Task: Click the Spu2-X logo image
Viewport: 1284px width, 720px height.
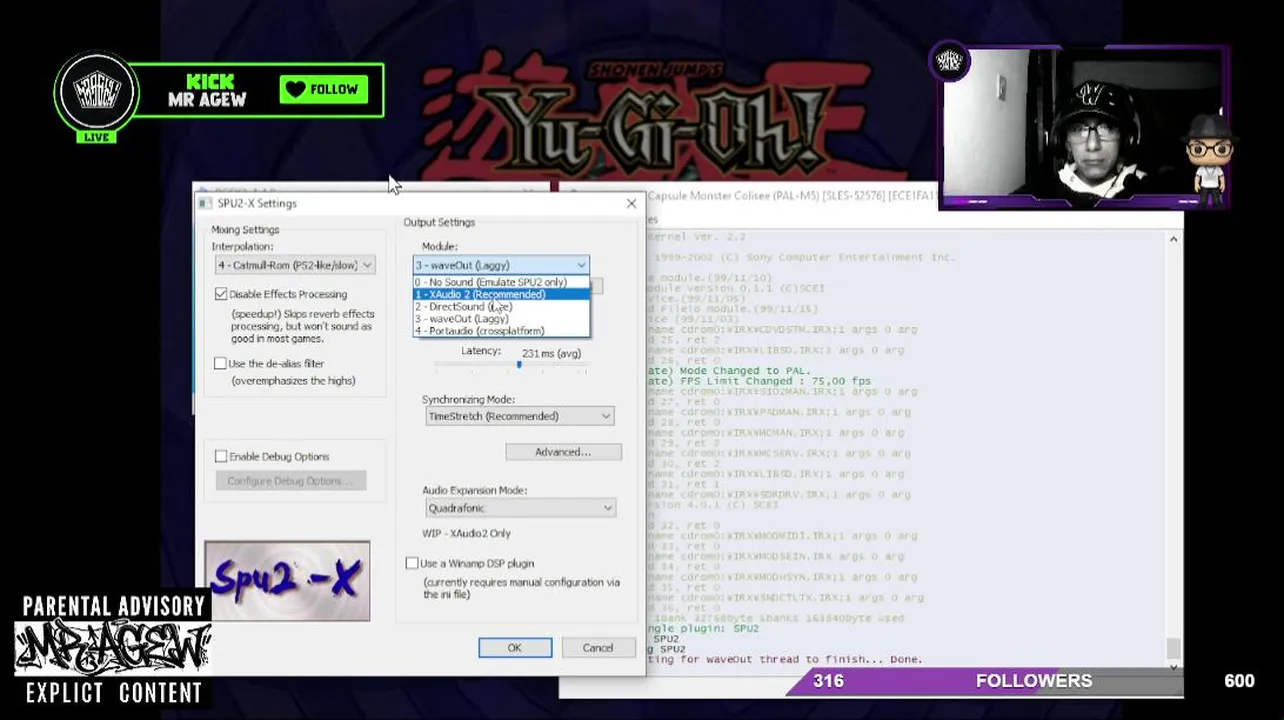Action: [x=287, y=581]
